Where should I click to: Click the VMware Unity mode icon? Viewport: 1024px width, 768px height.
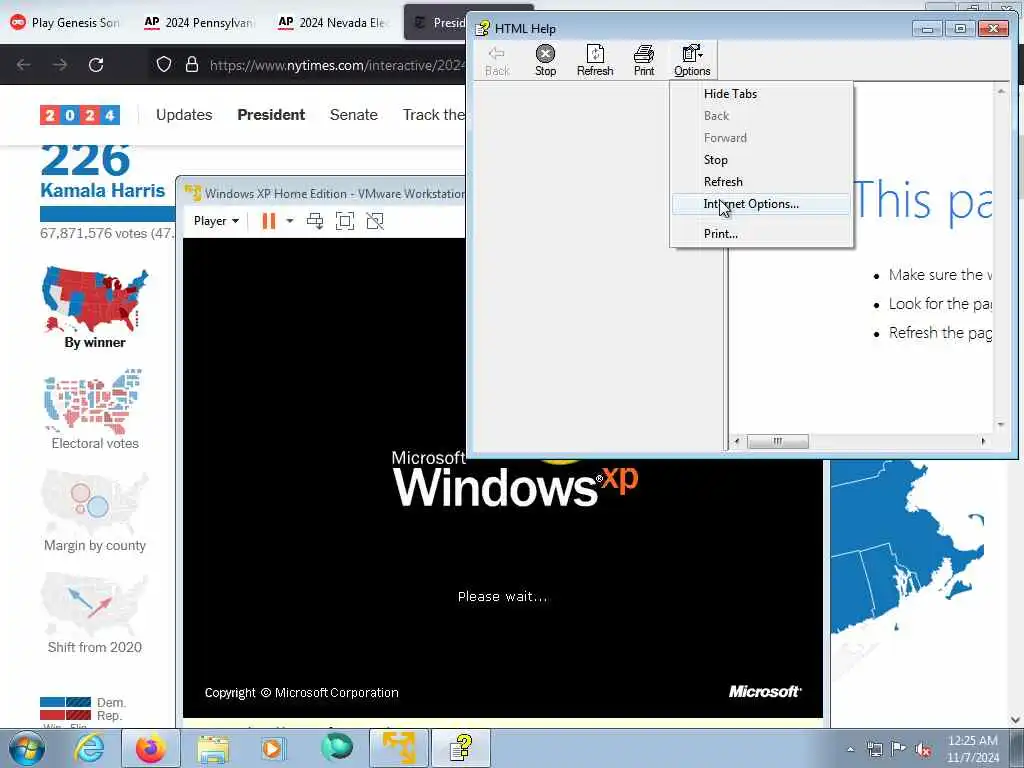(375, 221)
